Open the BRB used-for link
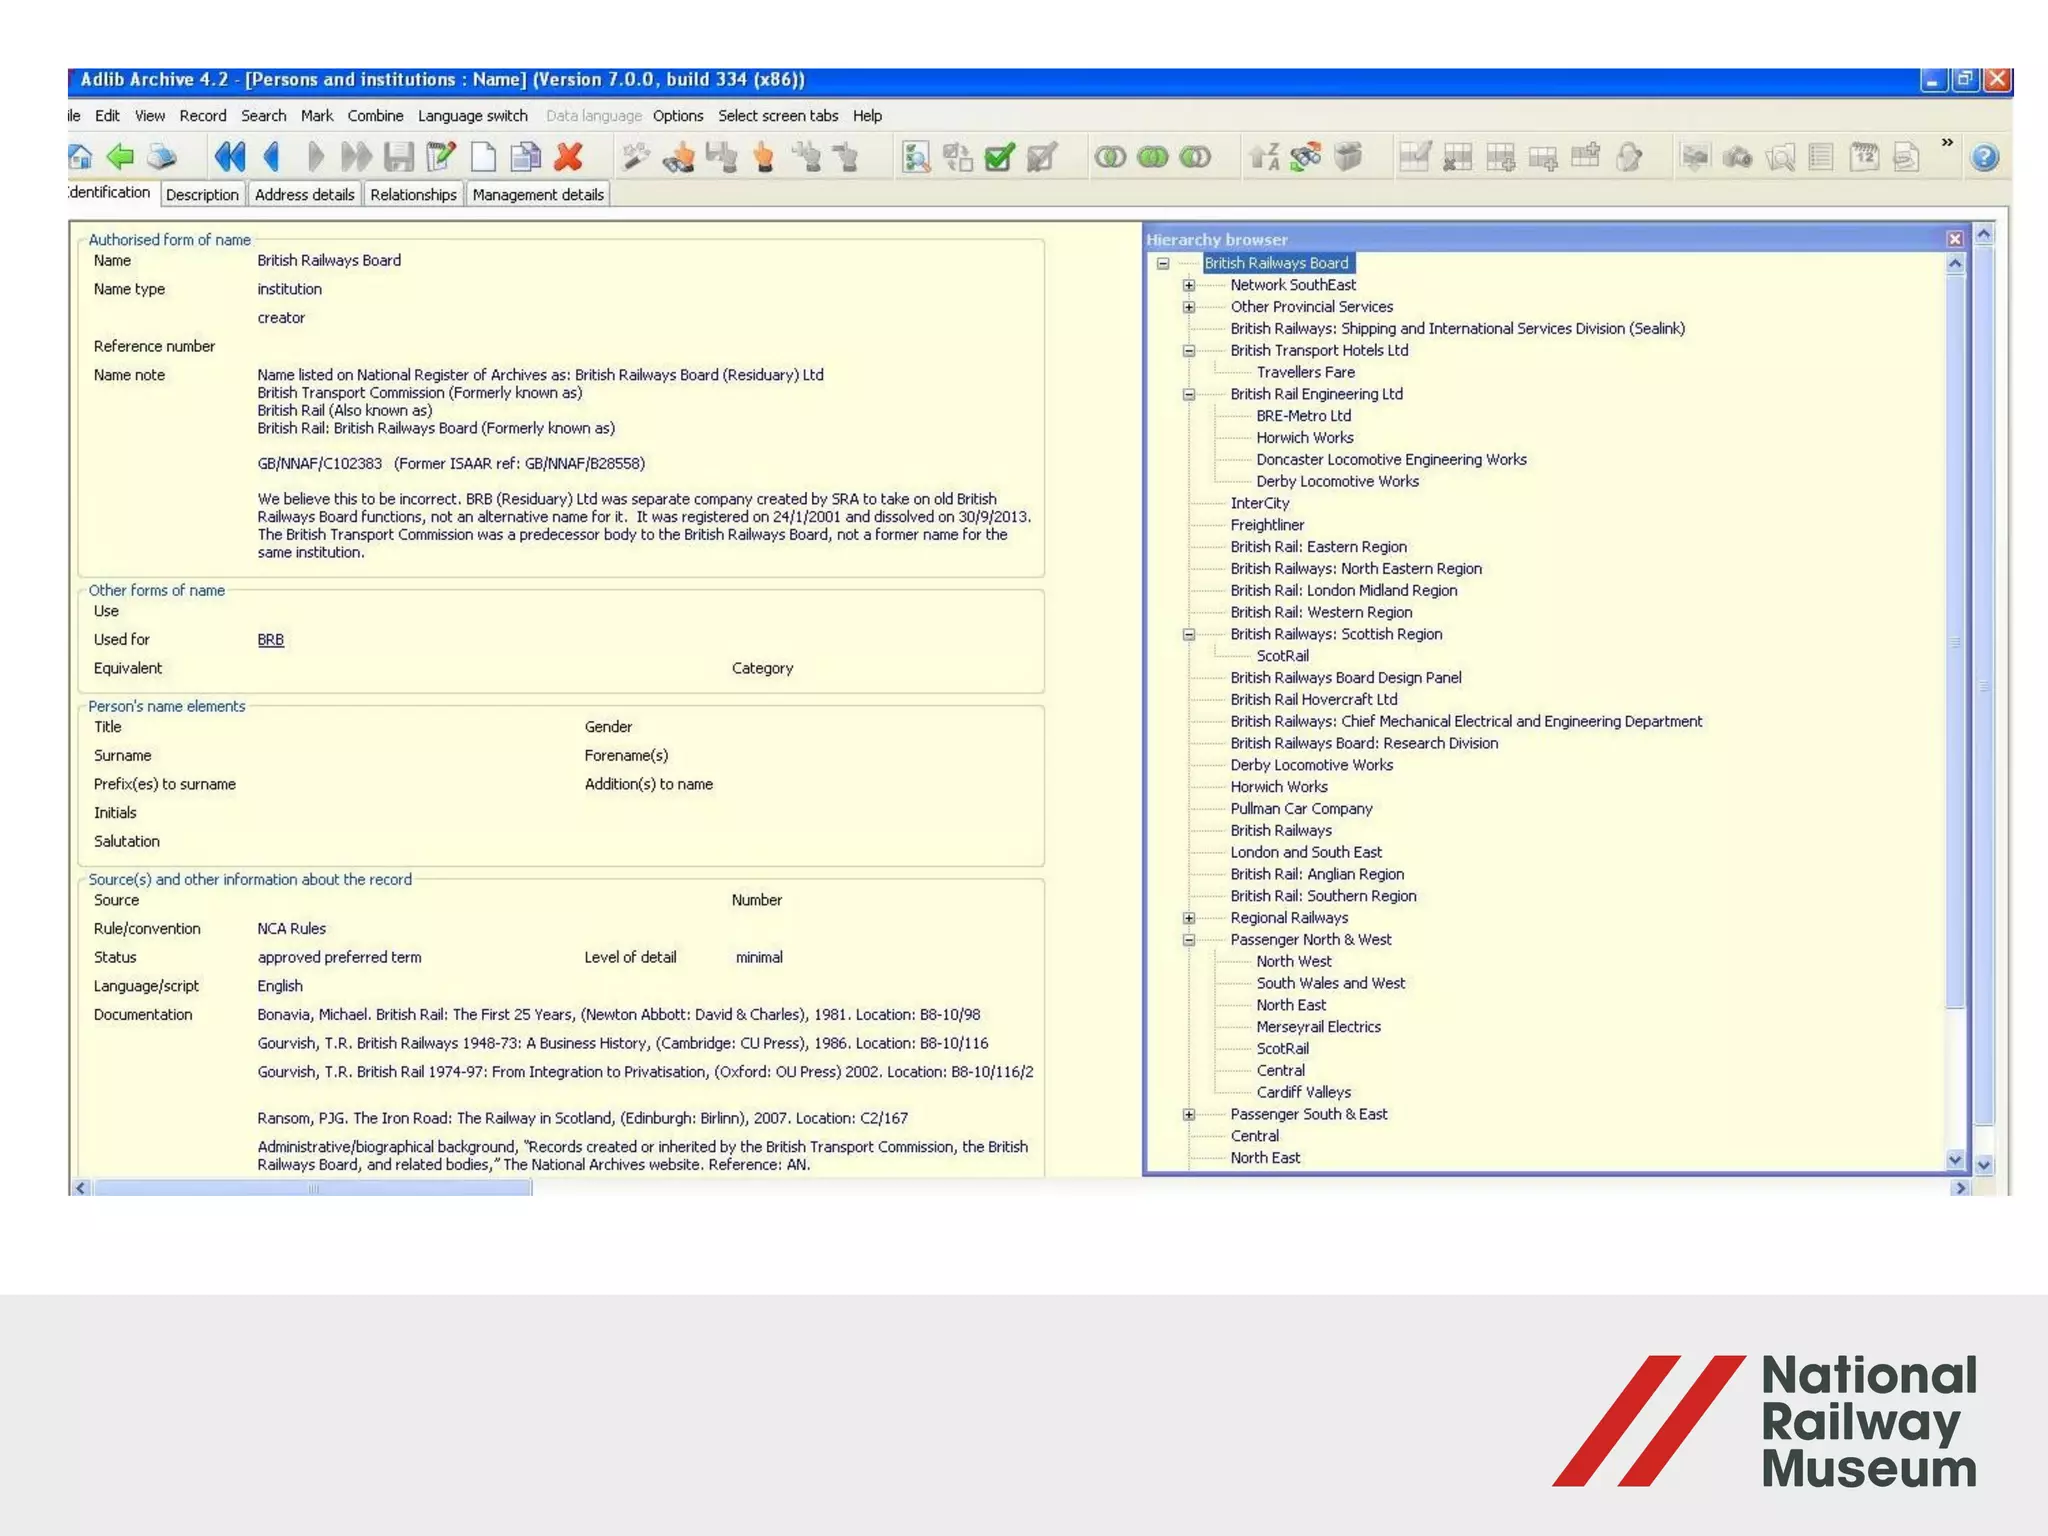 [x=270, y=640]
